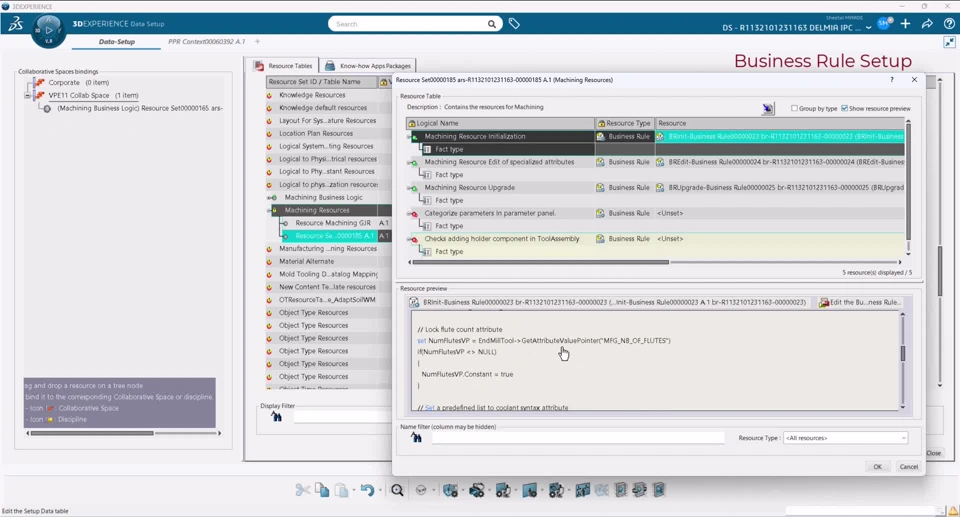The image size is (960, 517).
Task: Click the Resource Type column header
Action: [624, 123]
